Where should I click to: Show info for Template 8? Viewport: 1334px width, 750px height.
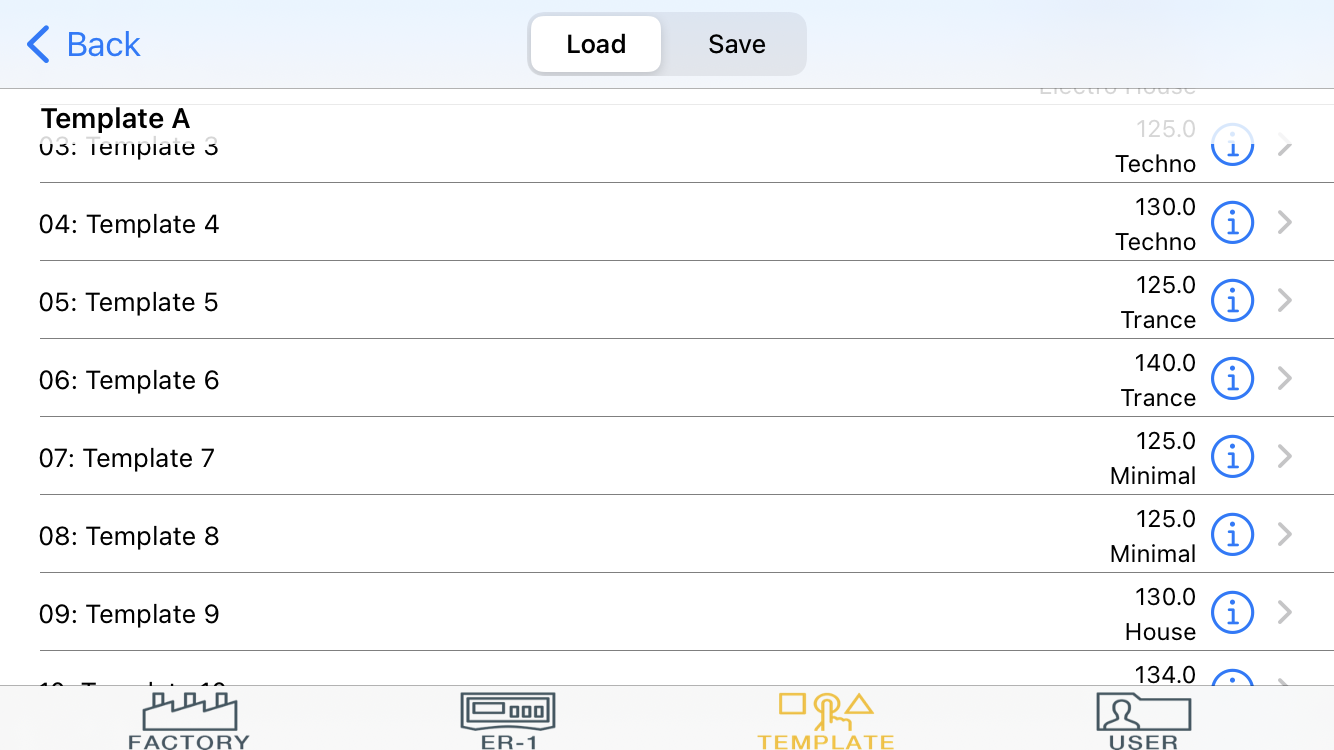[1232, 535]
